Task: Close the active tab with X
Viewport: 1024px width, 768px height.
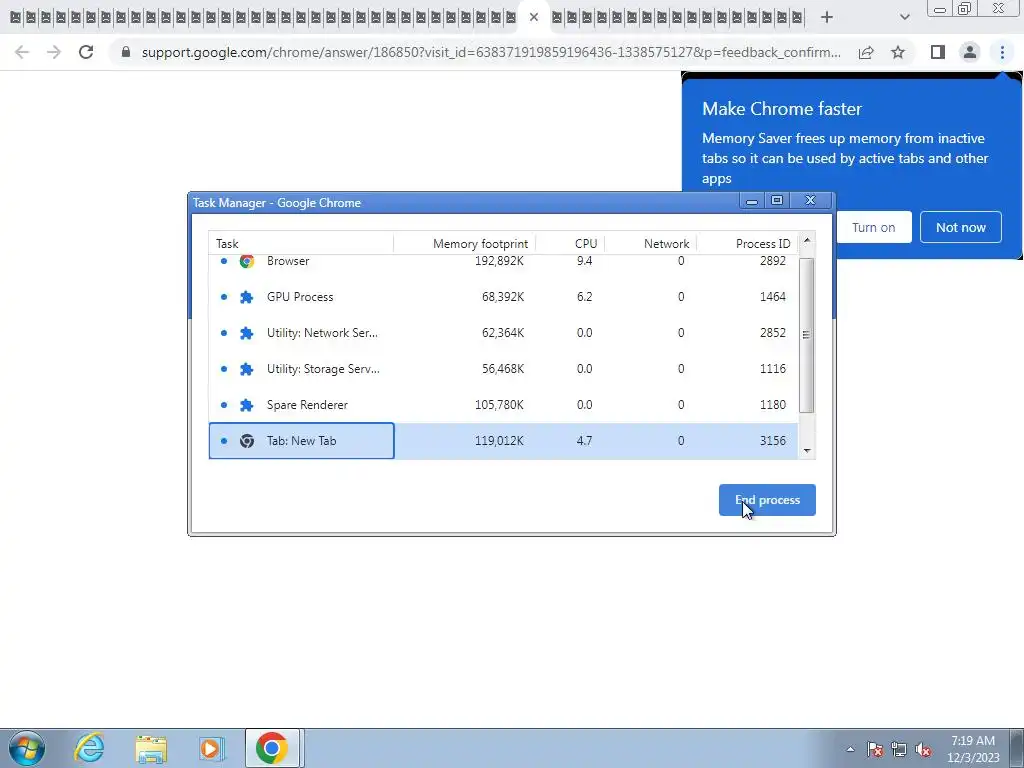Action: point(534,18)
